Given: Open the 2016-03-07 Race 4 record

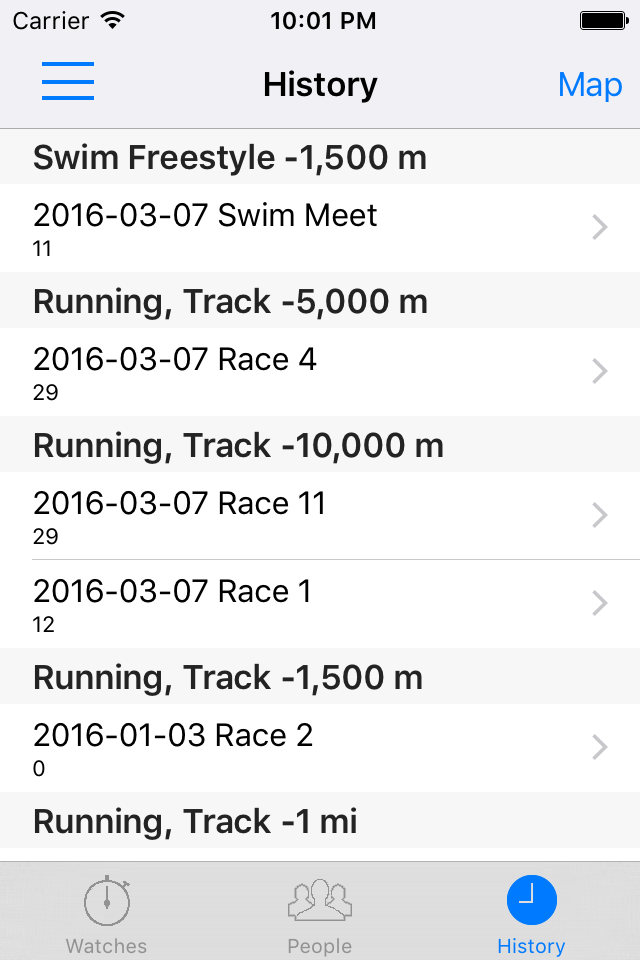Looking at the screenshot, I should pos(320,372).
